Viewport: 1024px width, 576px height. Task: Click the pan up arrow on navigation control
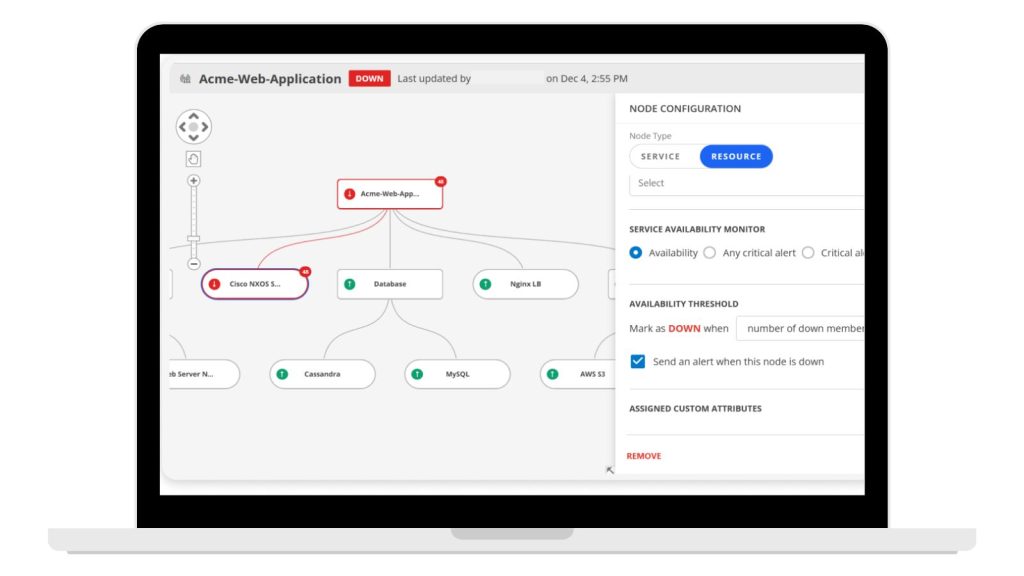pyautogui.click(x=194, y=115)
